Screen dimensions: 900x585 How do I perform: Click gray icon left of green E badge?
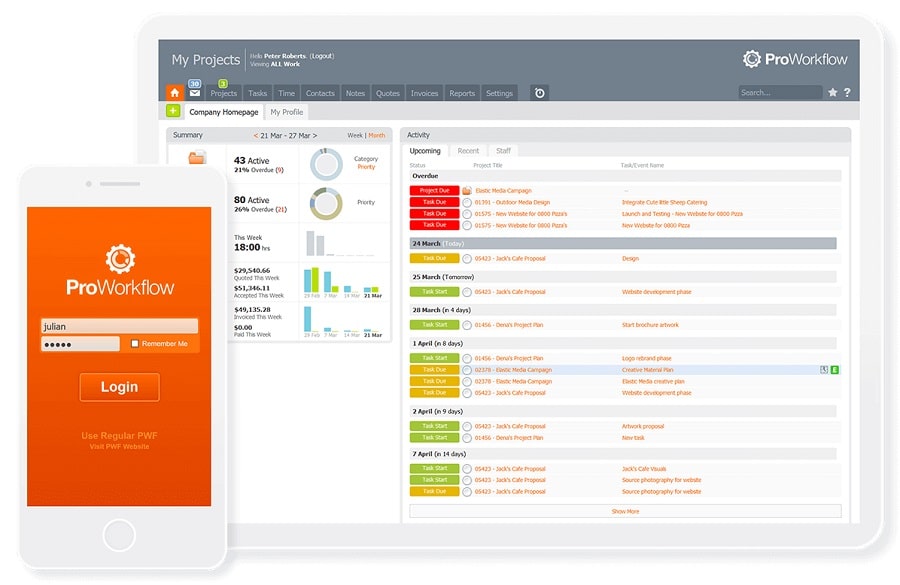(824, 370)
